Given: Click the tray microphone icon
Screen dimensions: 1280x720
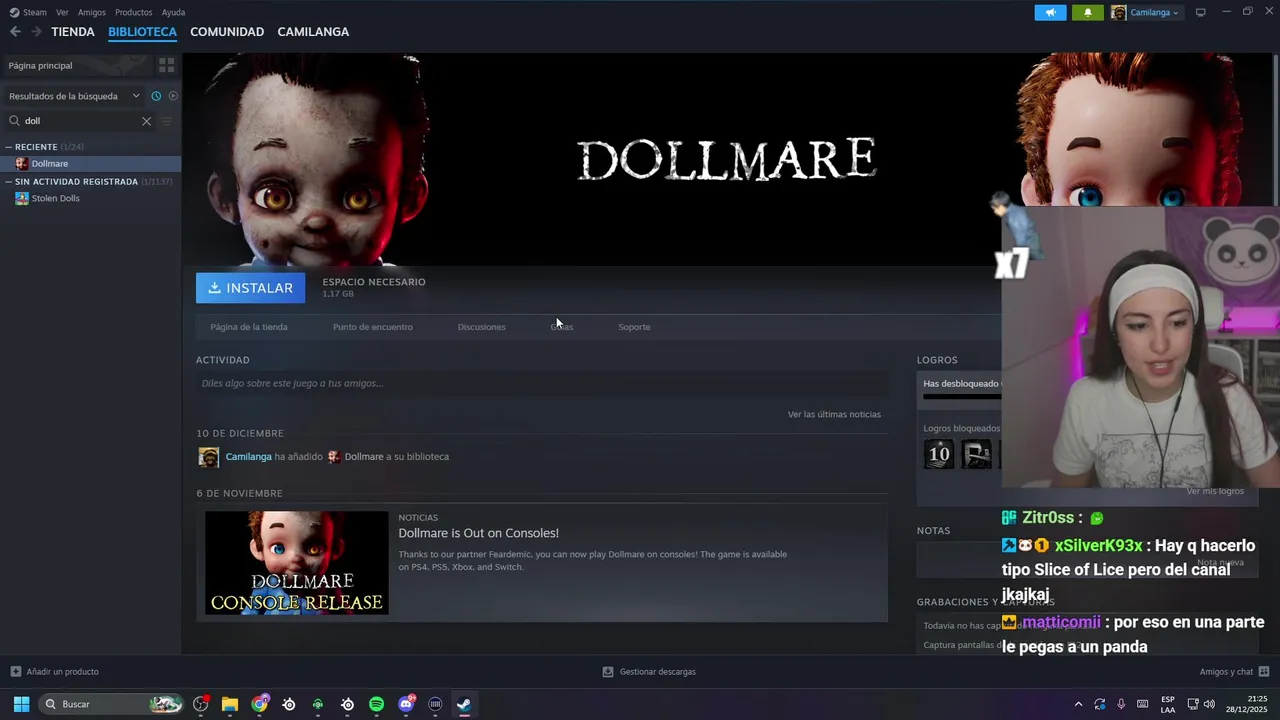Looking at the screenshot, I should click(x=1121, y=704).
